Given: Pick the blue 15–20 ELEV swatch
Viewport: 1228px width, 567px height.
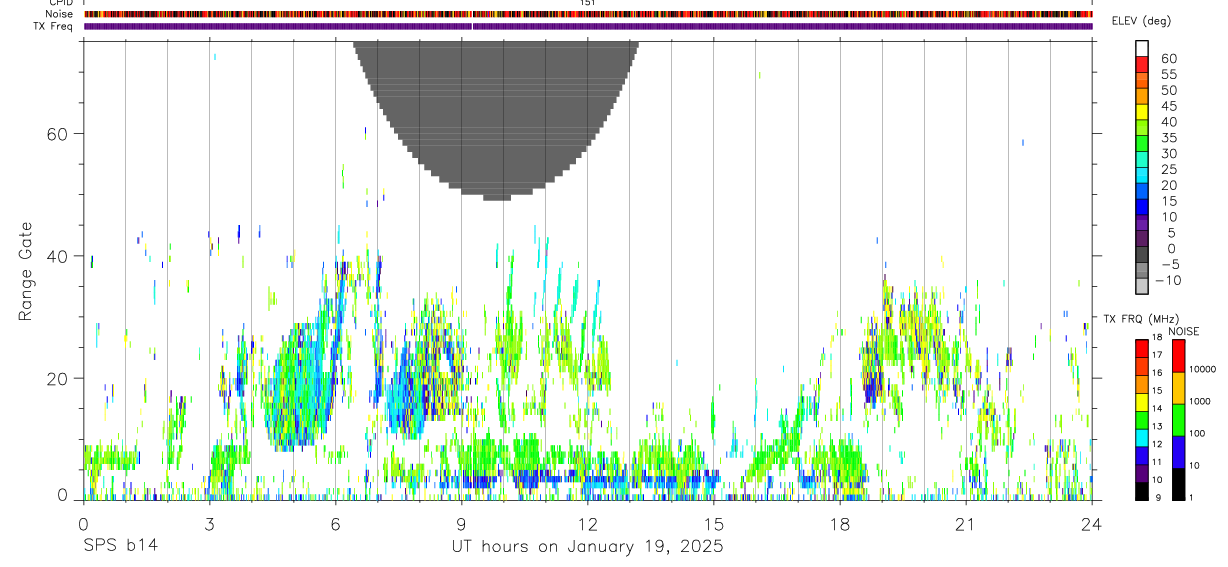Looking at the screenshot, I should coord(1142,192).
